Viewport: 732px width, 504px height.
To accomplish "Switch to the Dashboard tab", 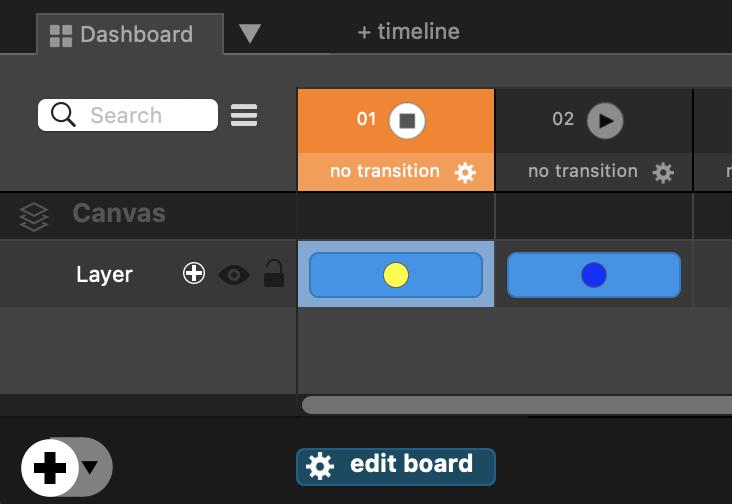I will [x=123, y=35].
